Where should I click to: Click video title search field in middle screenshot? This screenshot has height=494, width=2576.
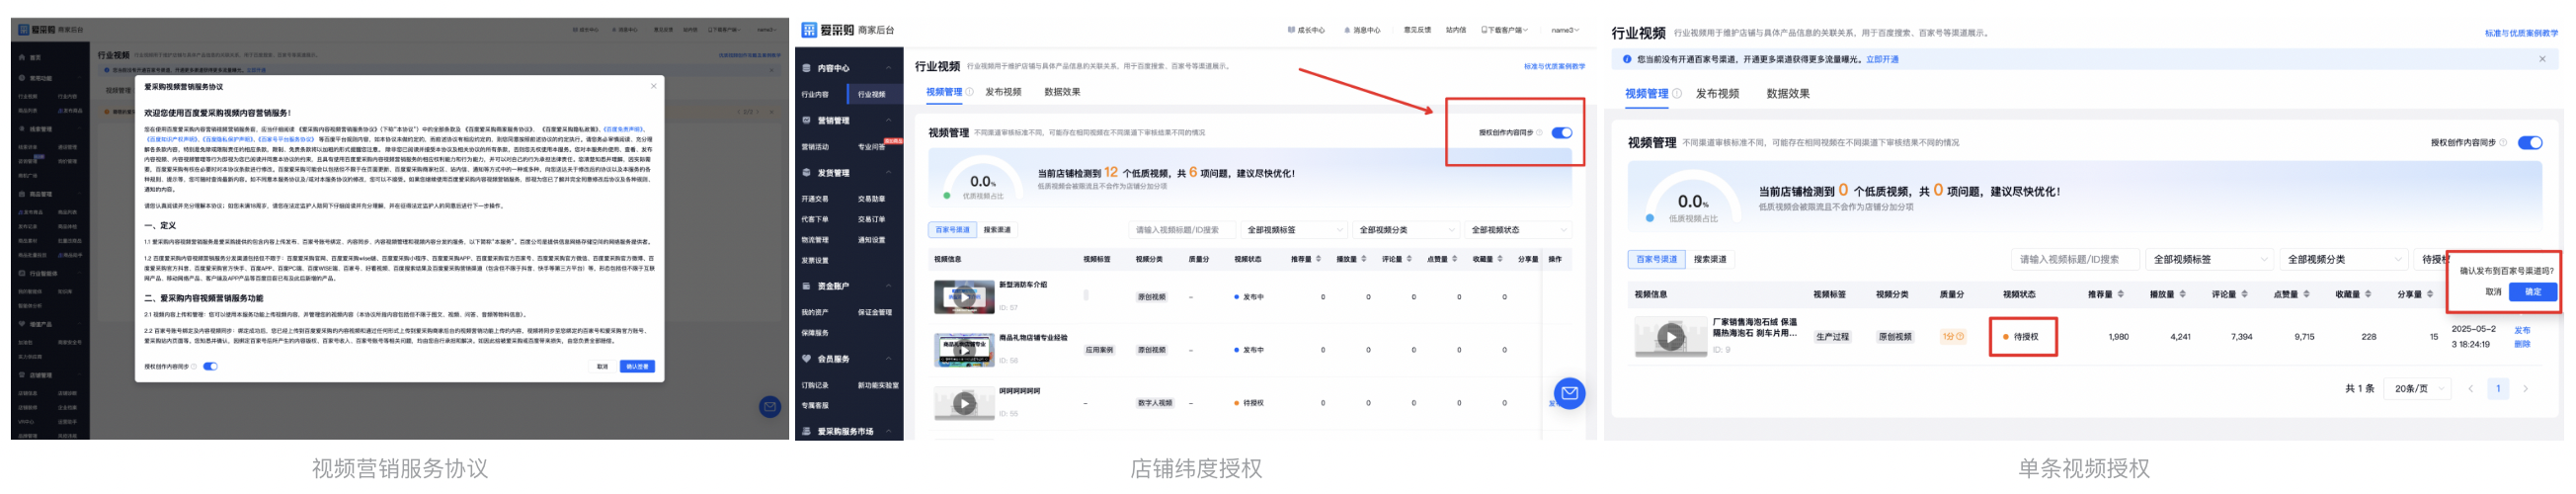click(x=1182, y=230)
